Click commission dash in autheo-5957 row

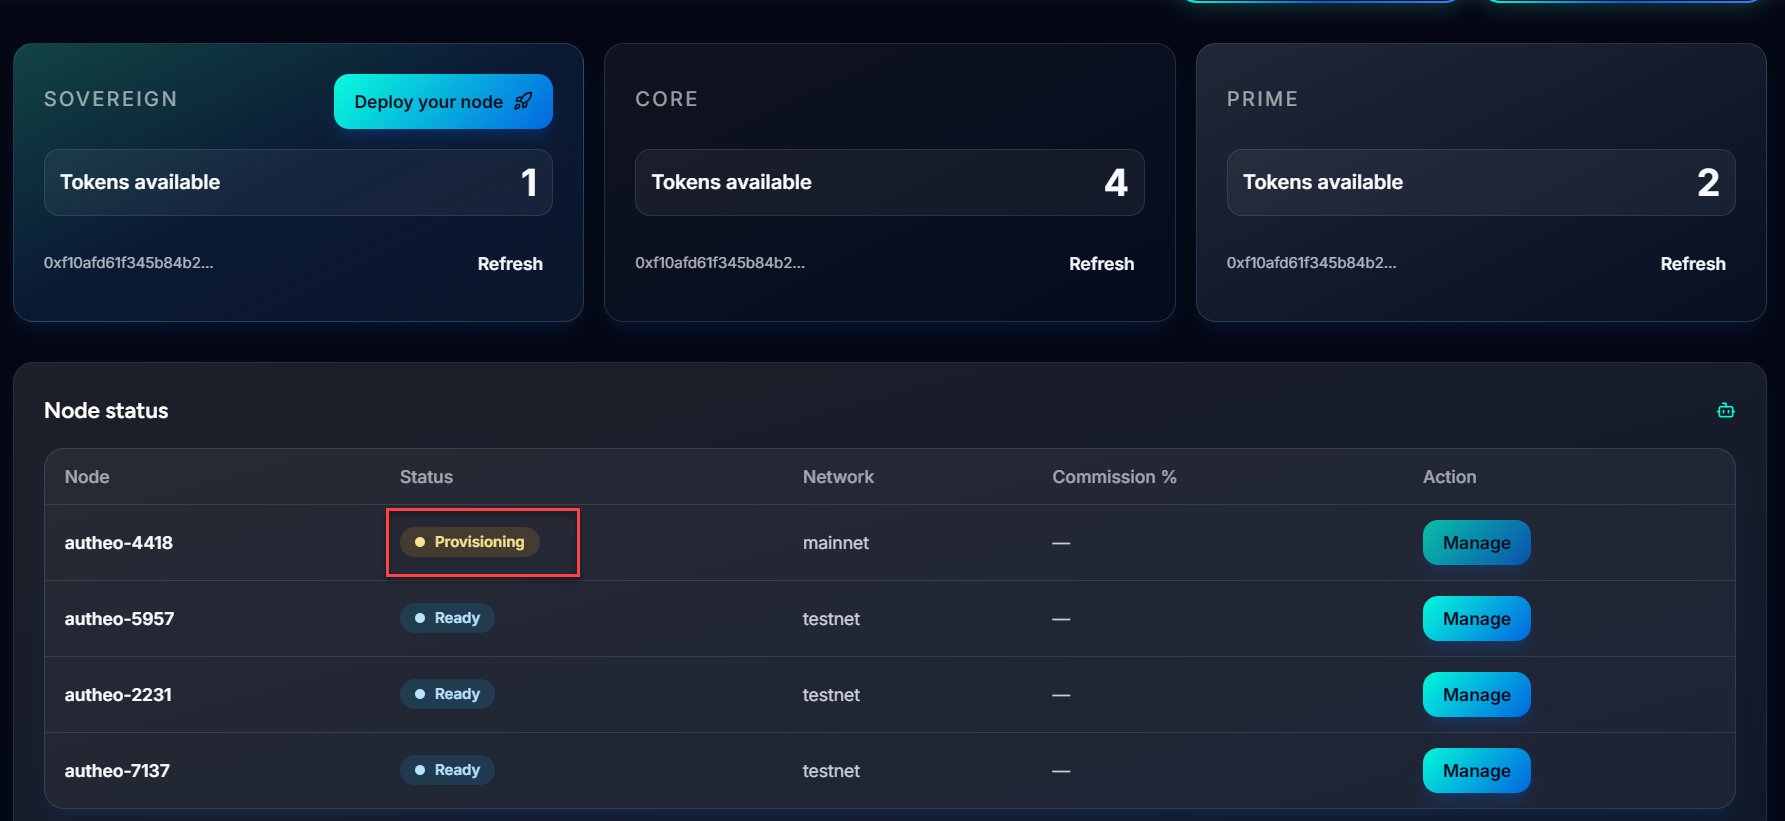[1061, 619]
